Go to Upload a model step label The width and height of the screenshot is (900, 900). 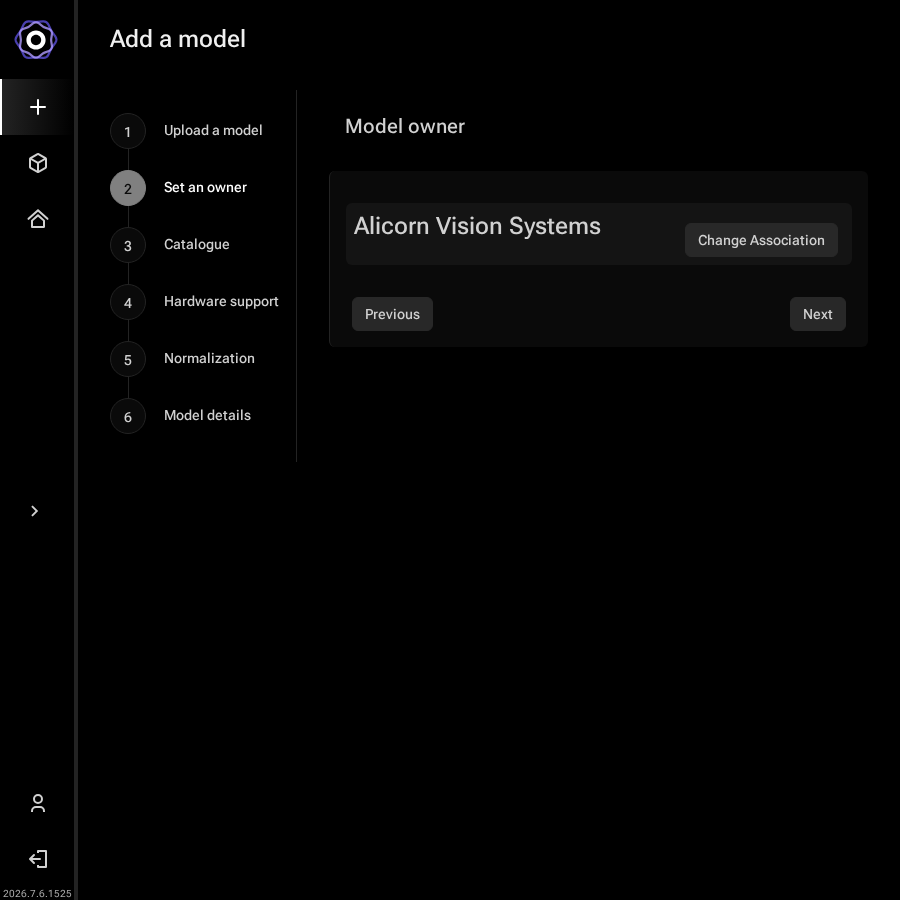point(213,130)
